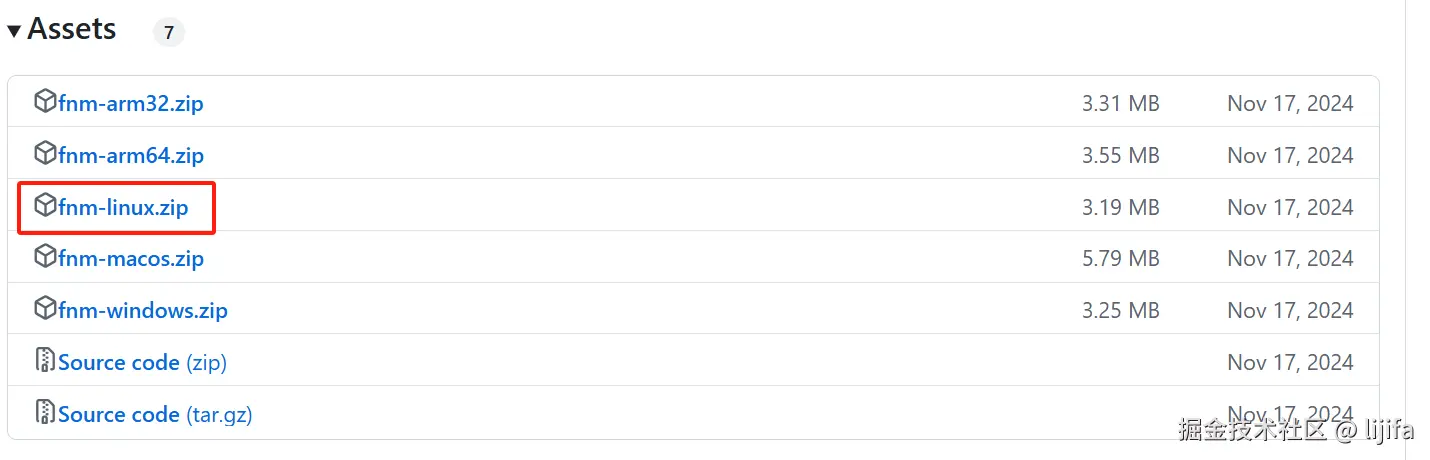Click package icon beside fnm-windows.zip
The width and height of the screenshot is (1430, 460).
pyautogui.click(x=45, y=308)
